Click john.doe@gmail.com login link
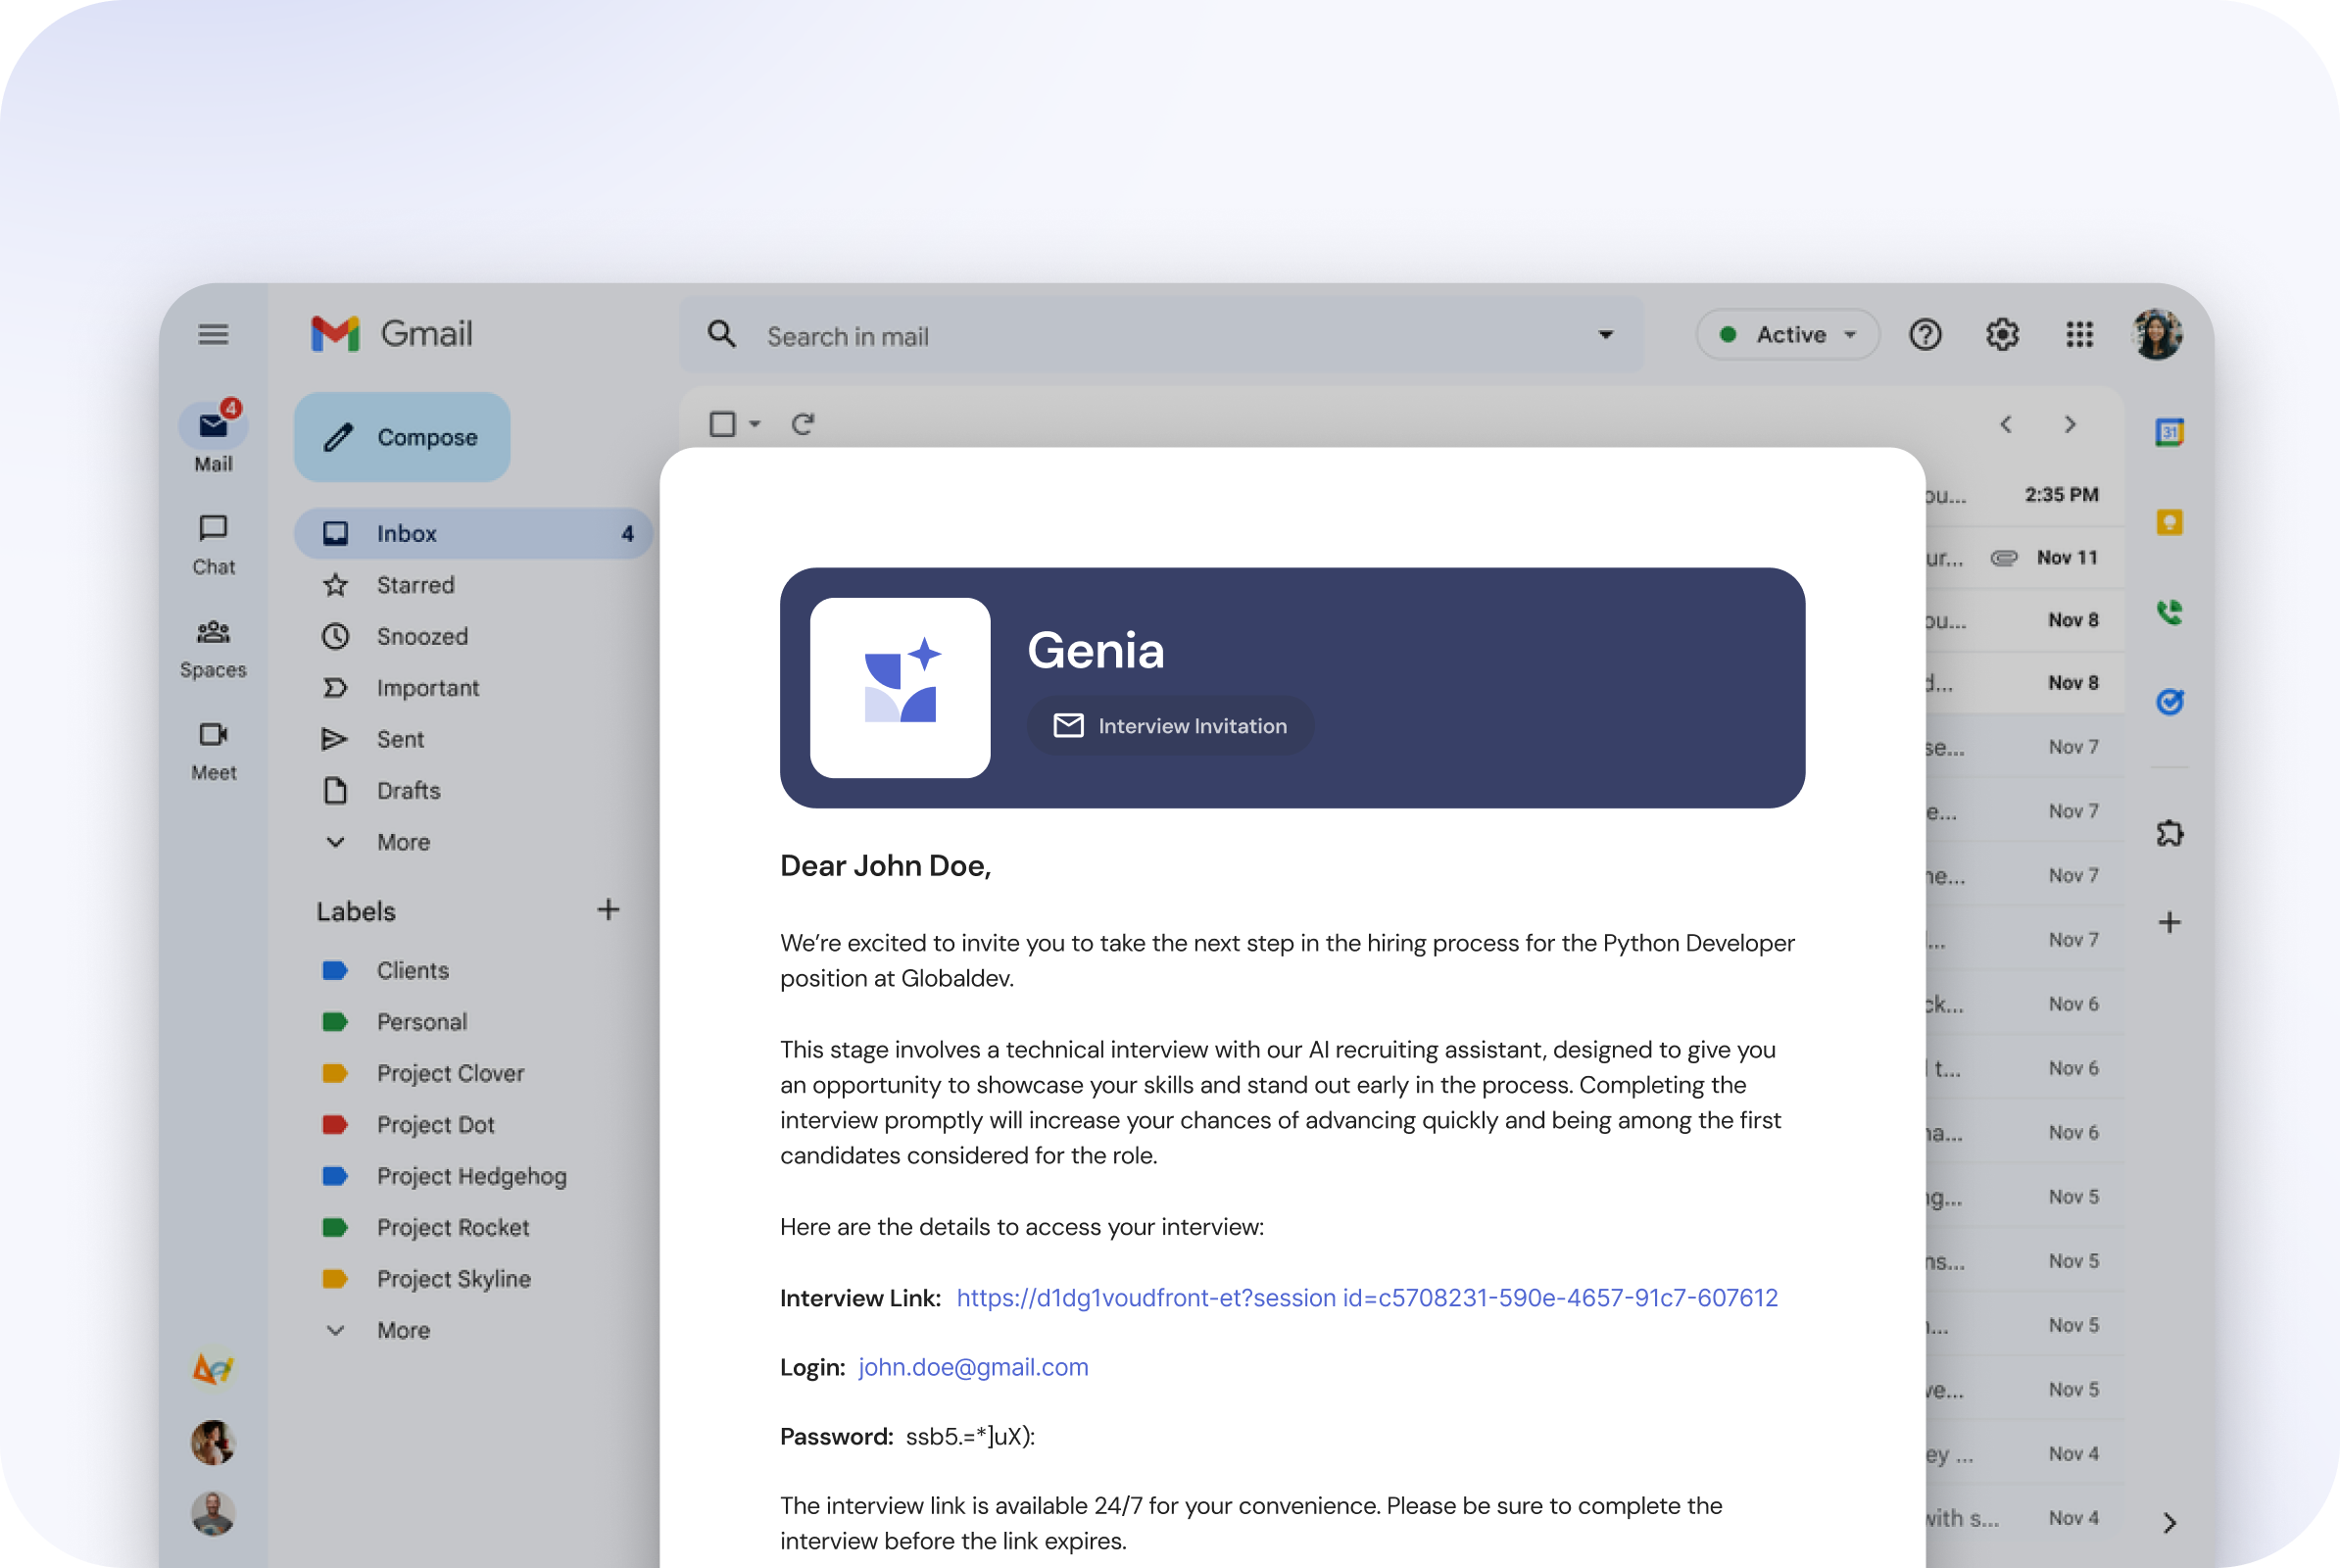Screen dimensions: 2340x1568 (973, 1367)
